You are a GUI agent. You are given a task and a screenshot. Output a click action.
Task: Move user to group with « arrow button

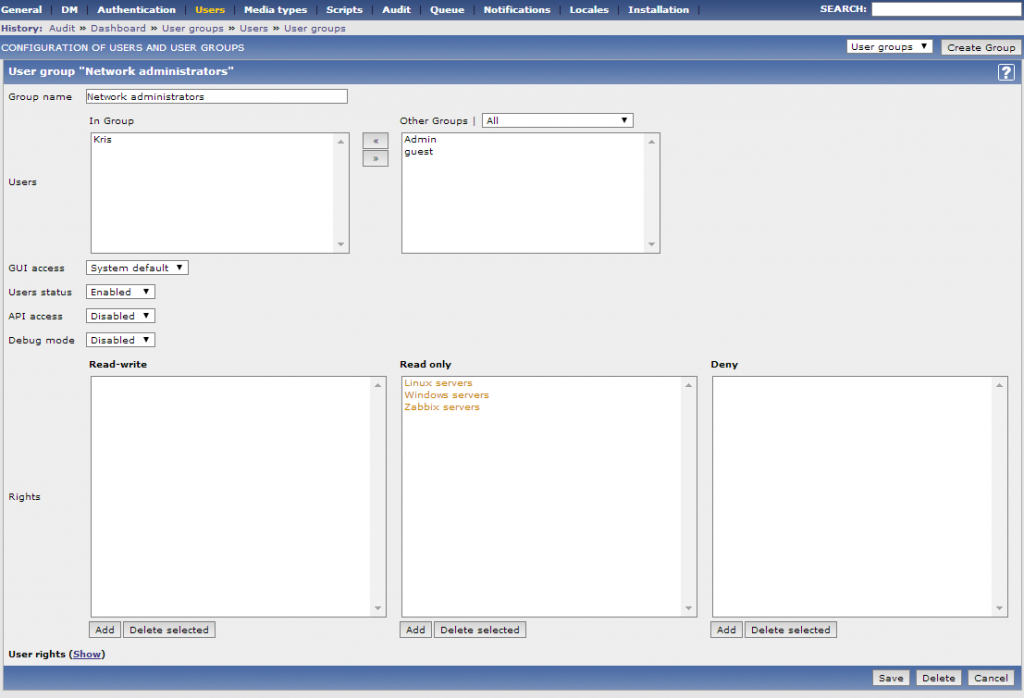375,141
